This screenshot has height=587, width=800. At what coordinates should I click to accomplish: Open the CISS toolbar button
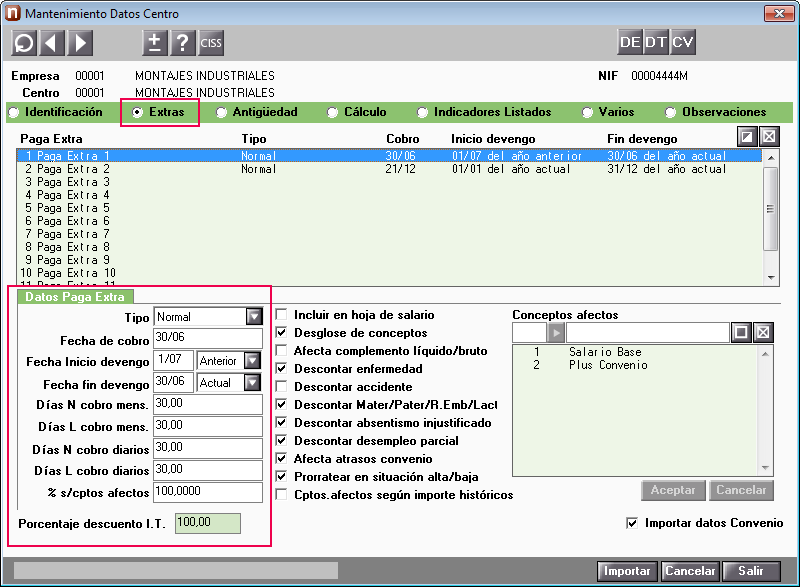(x=211, y=42)
